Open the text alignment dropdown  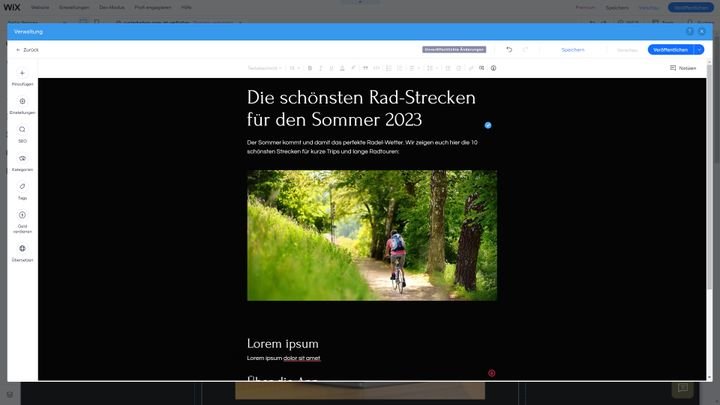click(x=414, y=68)
